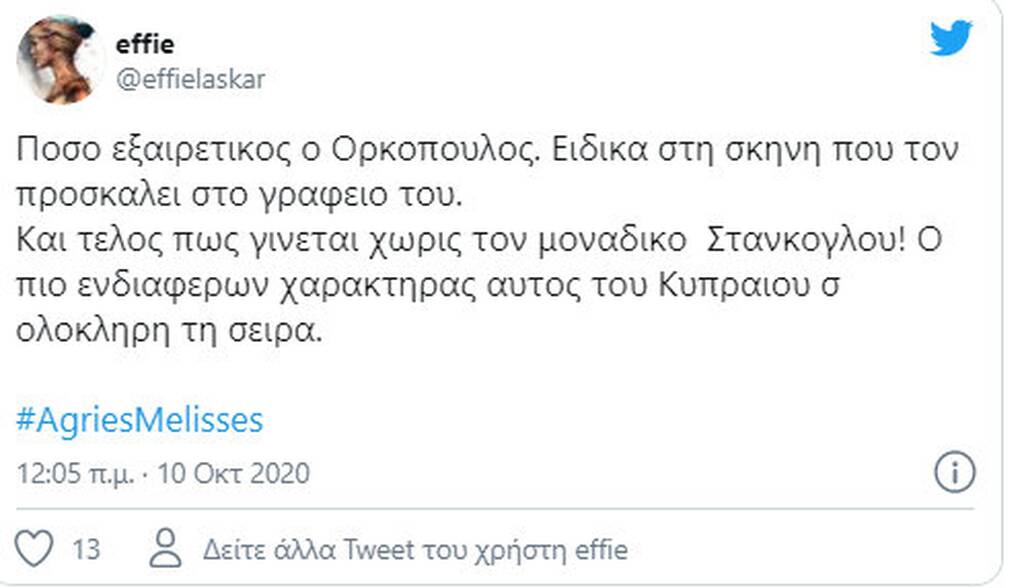Click the display name "effie"
This screenshot has height=588, width=1024.
click(x=147, y=43)
